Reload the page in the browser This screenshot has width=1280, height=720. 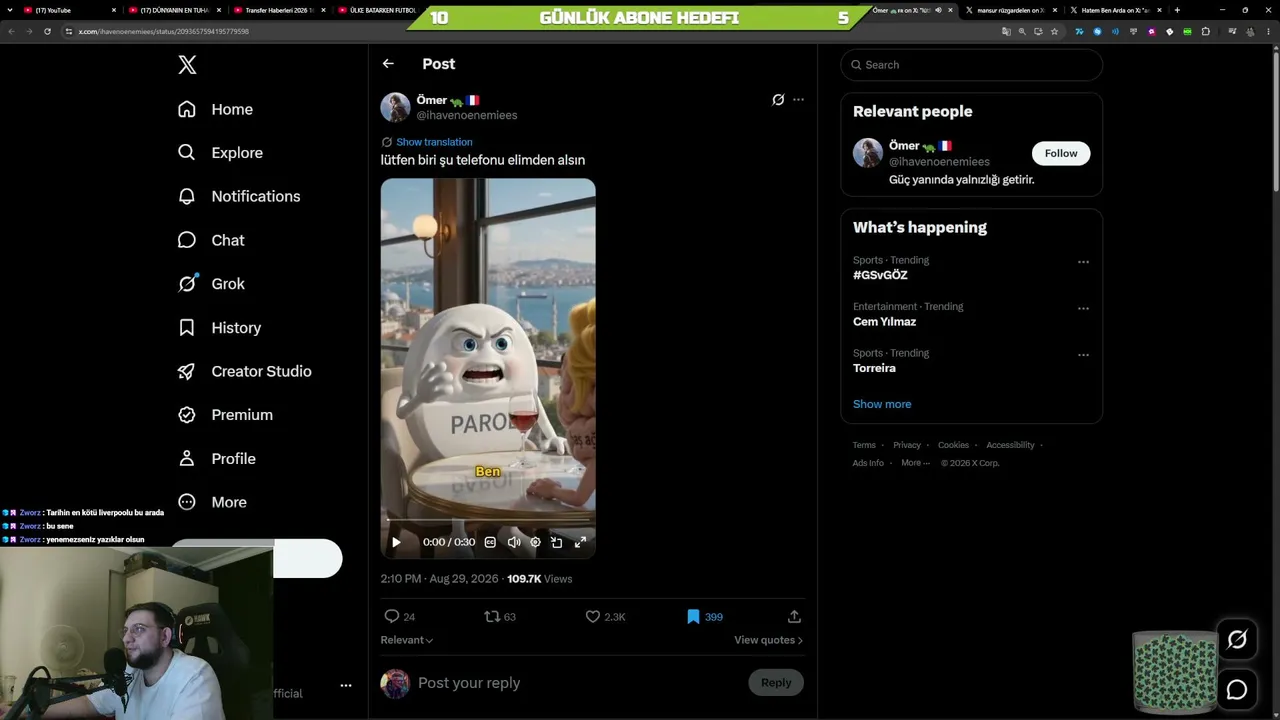point(47,31)
